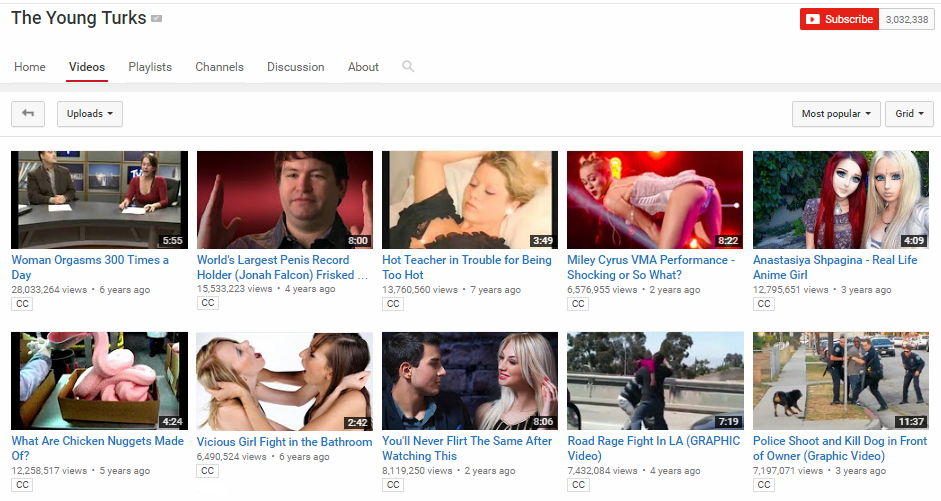The width and height of the screenshot is (941, 501).
Task: Open the Discussion tab
Action: point(295,67)
